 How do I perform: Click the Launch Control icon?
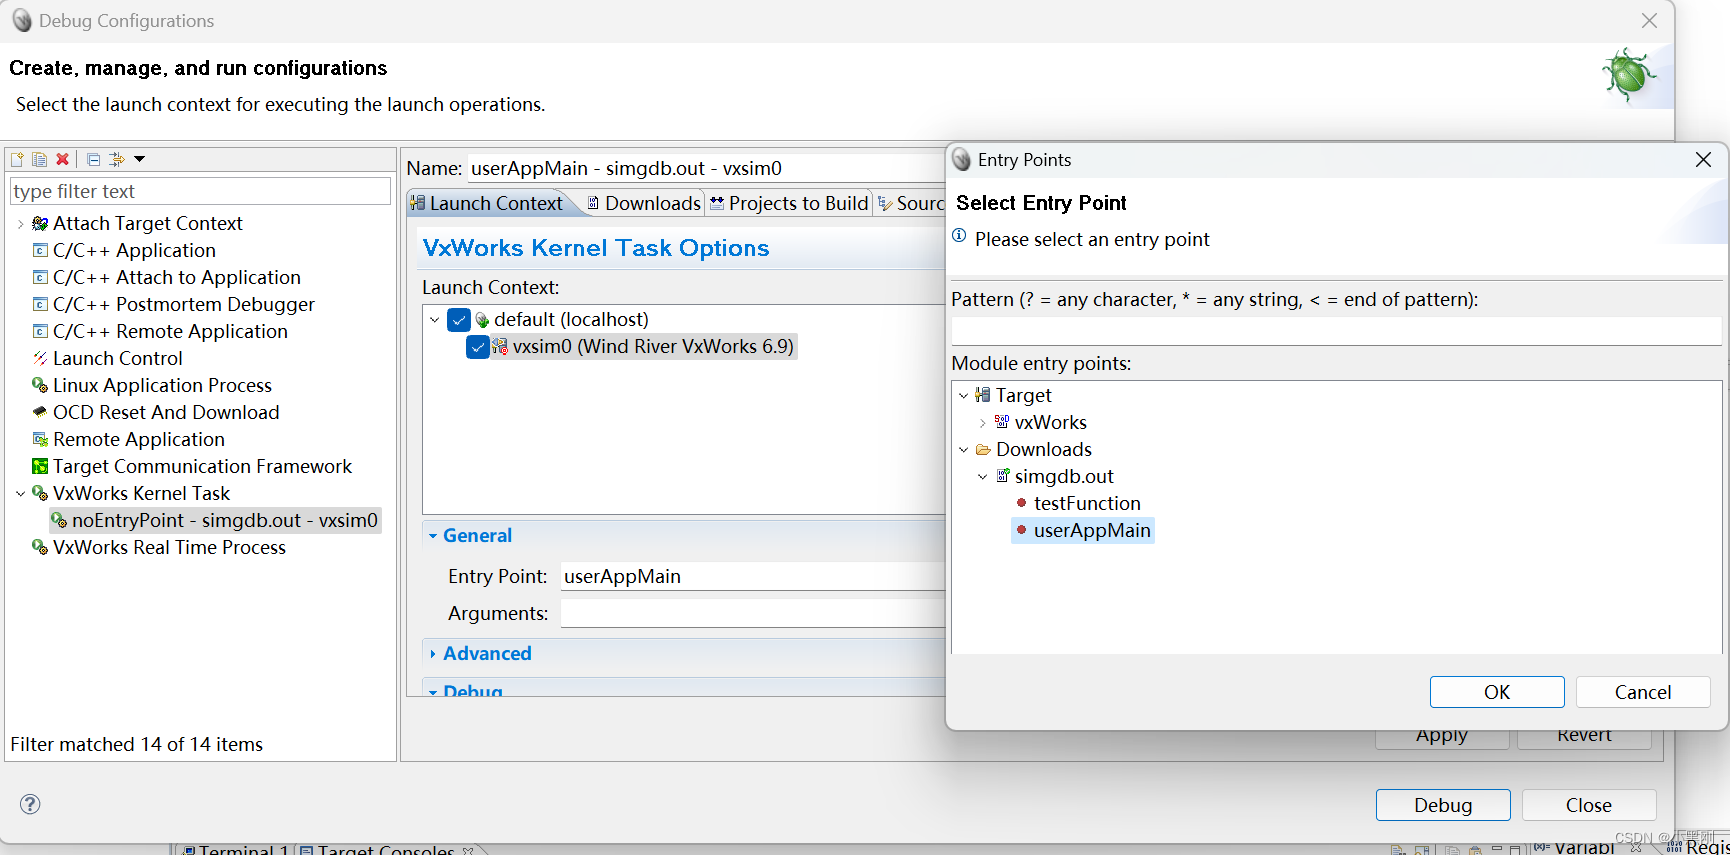40,359
